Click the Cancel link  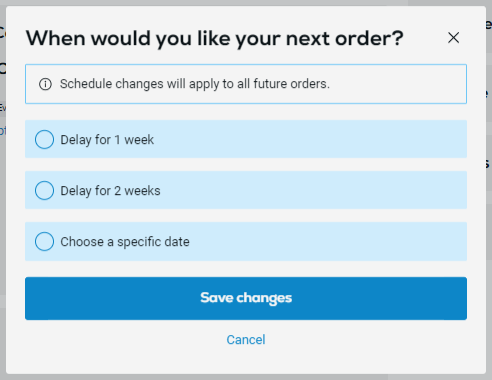[246, 340]
